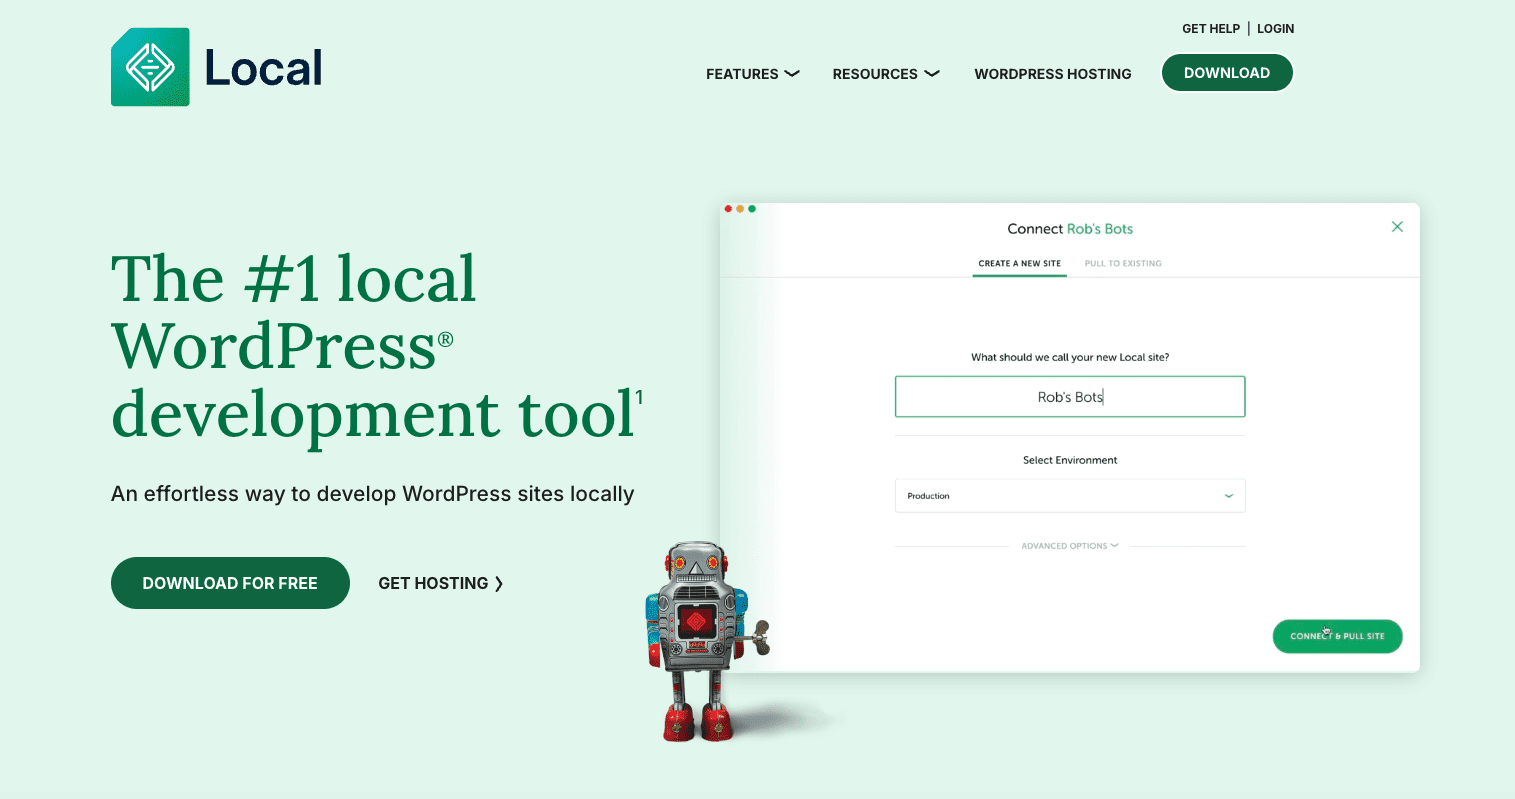Click Download for Free button
Screen dimensions: 1515x799
point(230,583)
